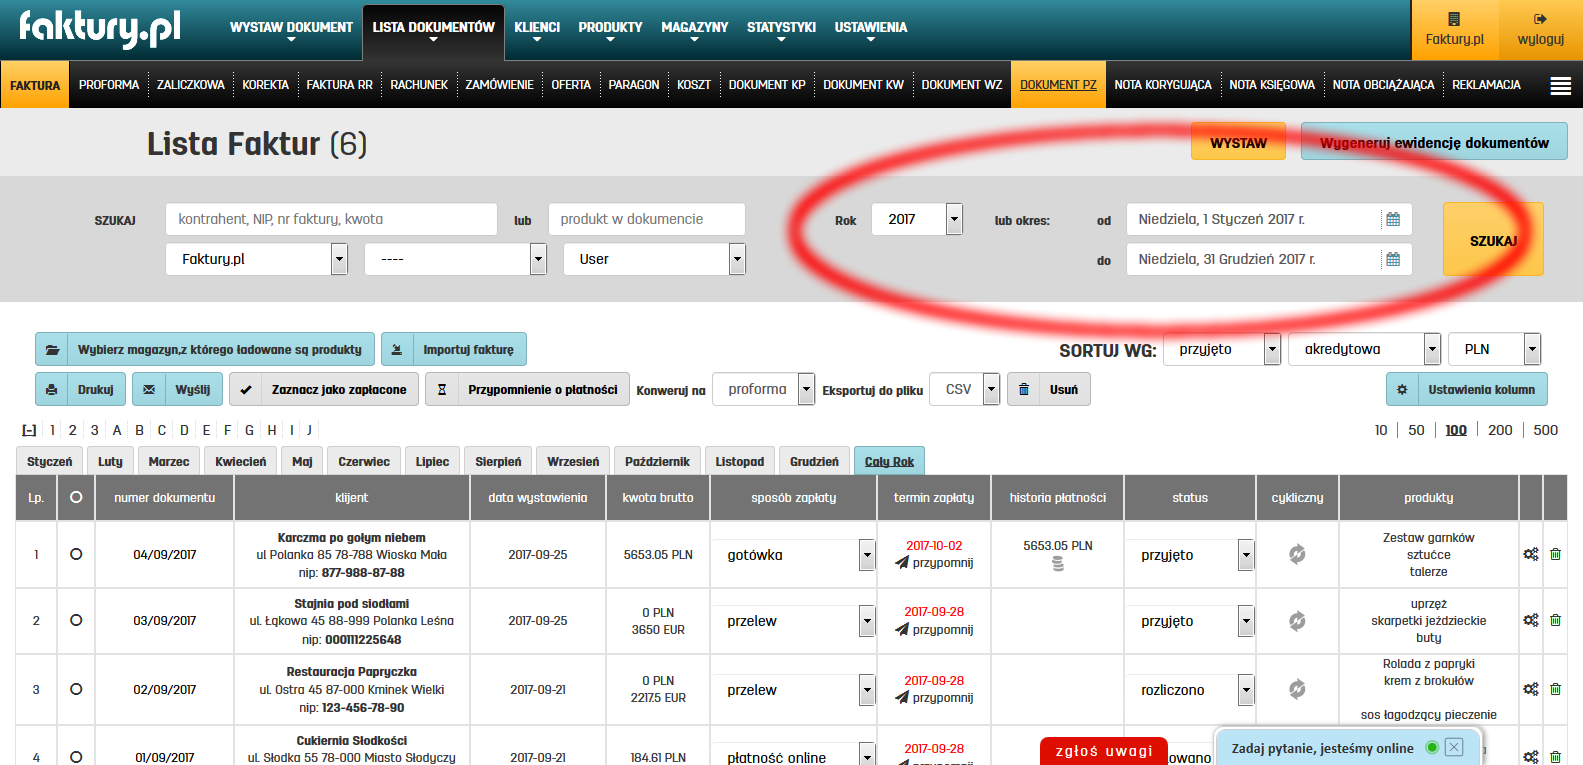Click payment history coins icon in first row
The height and width of the screenshot is (765, 1583).
coord(1058,564)
